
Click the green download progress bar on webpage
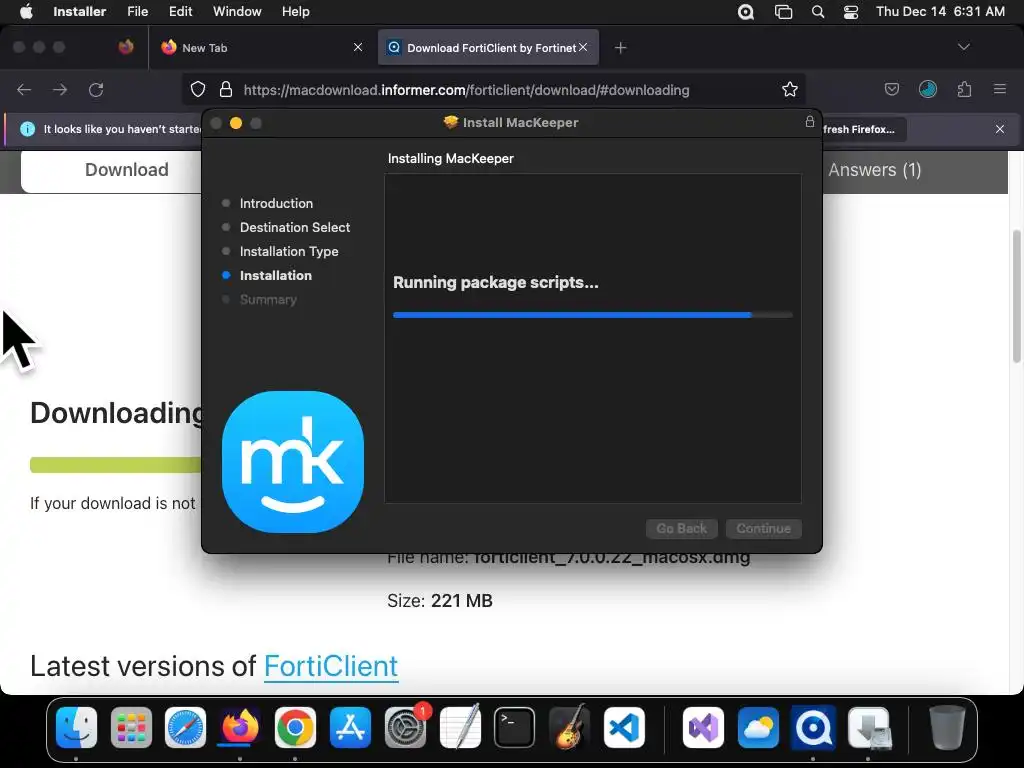coord(116,465)
